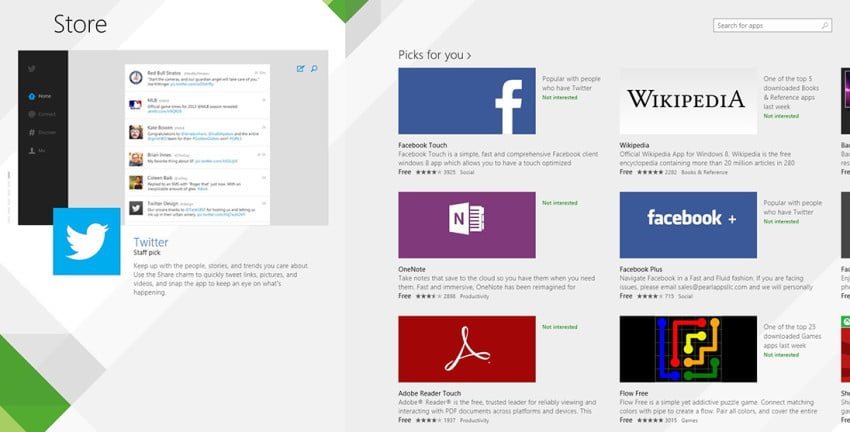
Task: Click the OneNote Productivity category label
Action: point(474,296)
